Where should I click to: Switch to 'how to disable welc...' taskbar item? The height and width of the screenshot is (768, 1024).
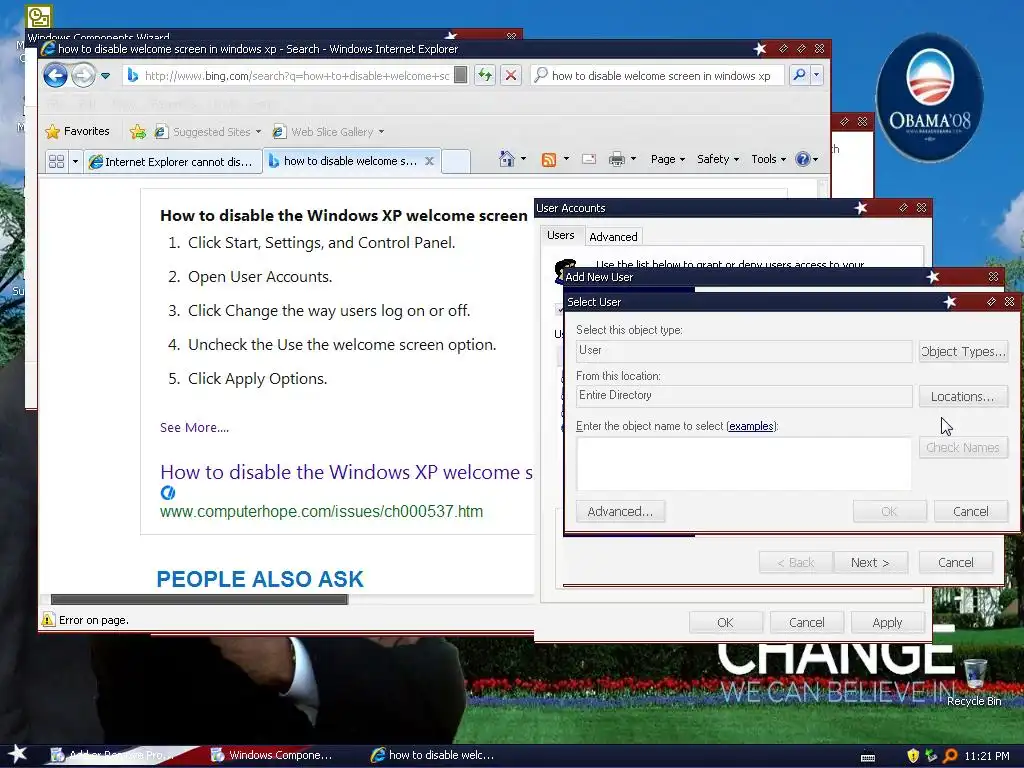click(x=432, y=755)
